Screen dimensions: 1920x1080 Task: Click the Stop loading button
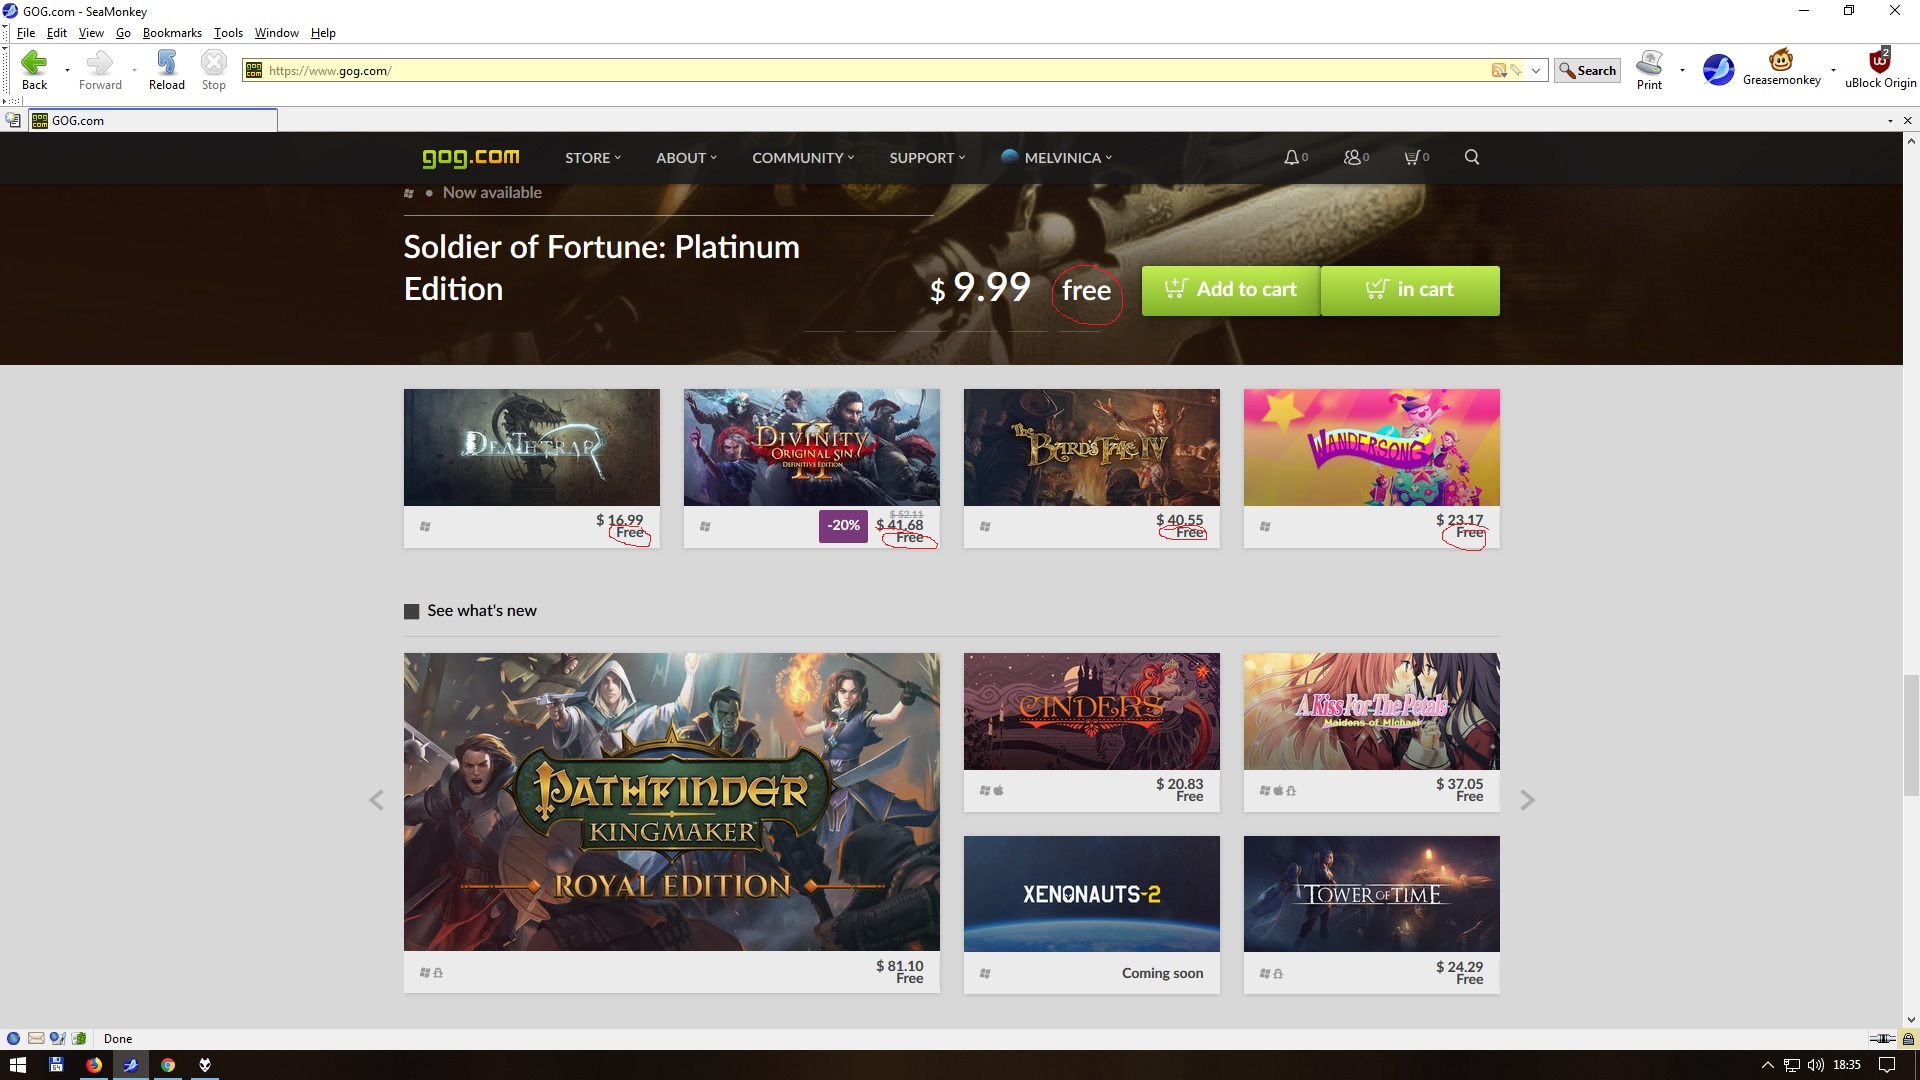coord(214,70)
